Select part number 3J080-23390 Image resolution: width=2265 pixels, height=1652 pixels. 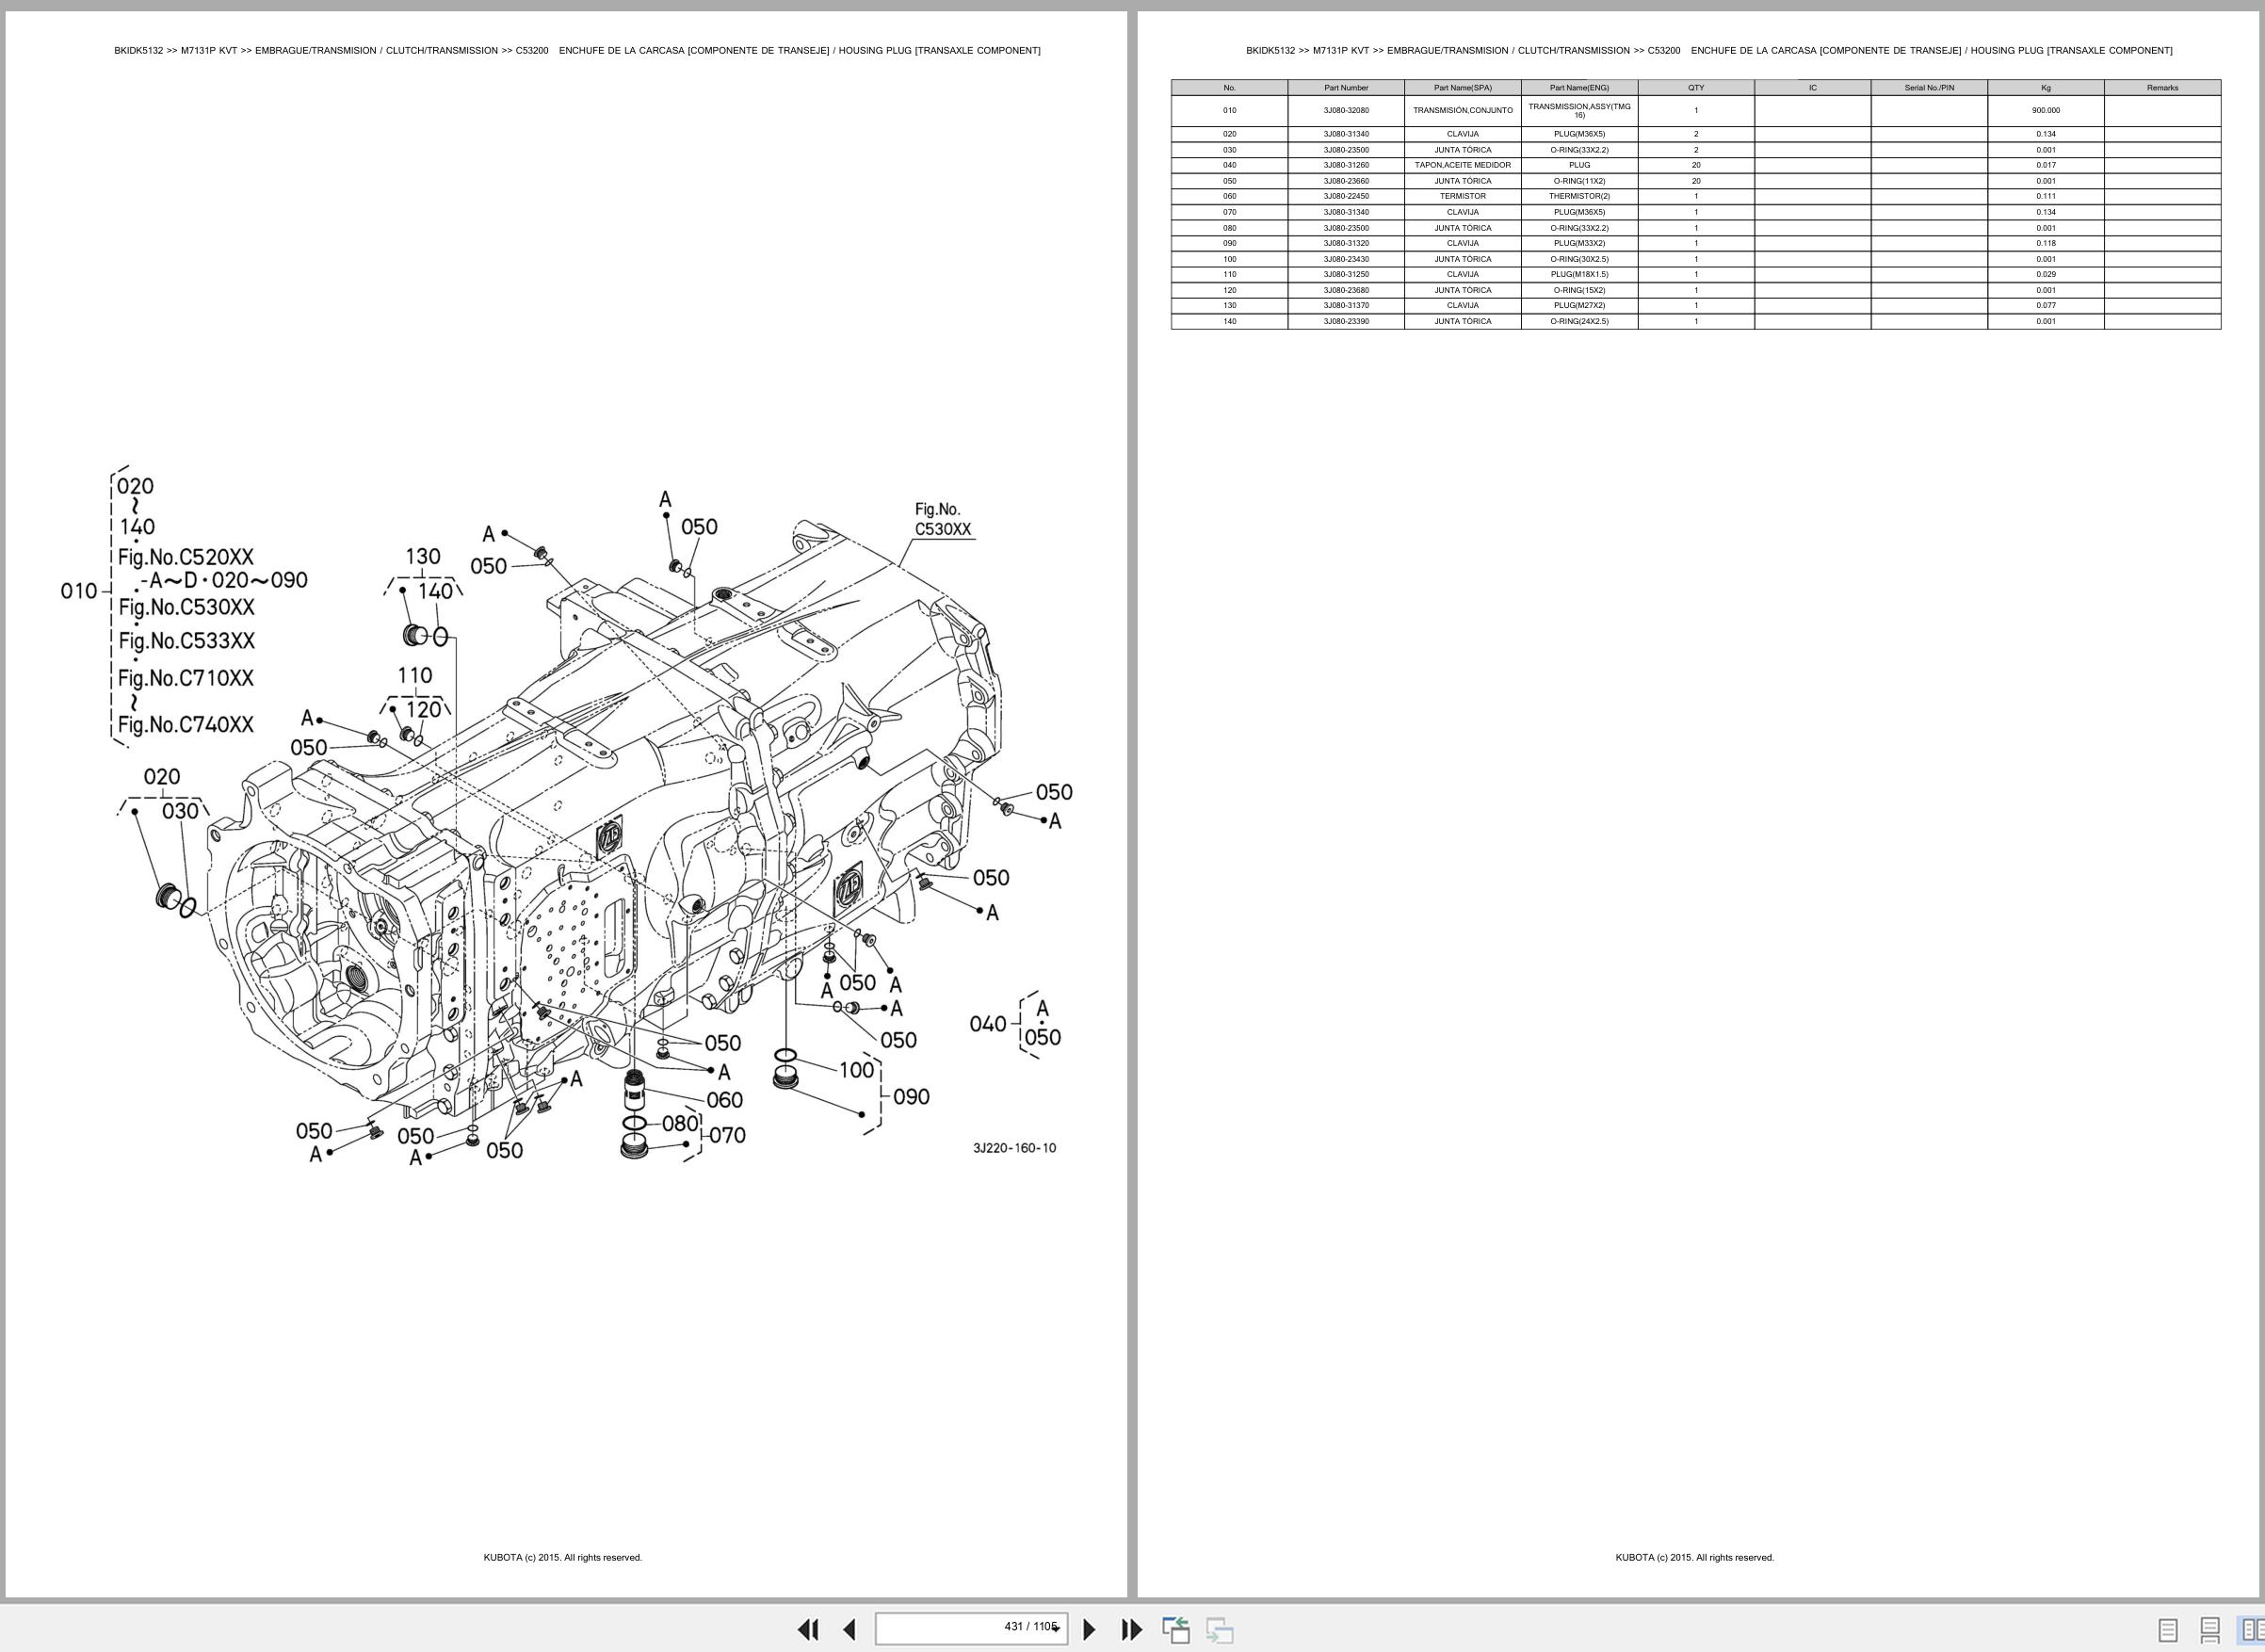[1346, 321]
